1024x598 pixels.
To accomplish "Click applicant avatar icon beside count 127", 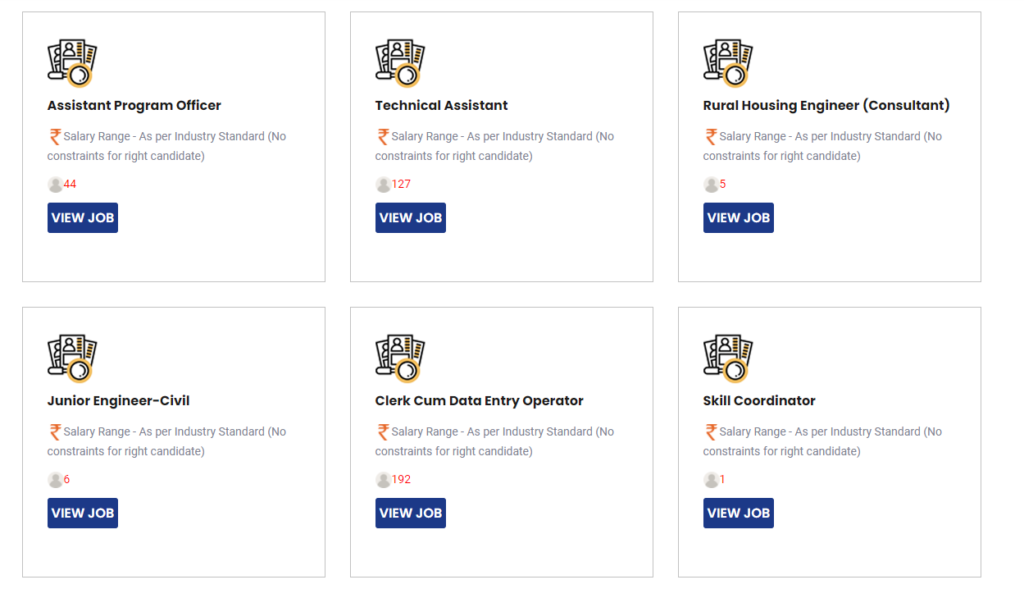I will (383, 184).
